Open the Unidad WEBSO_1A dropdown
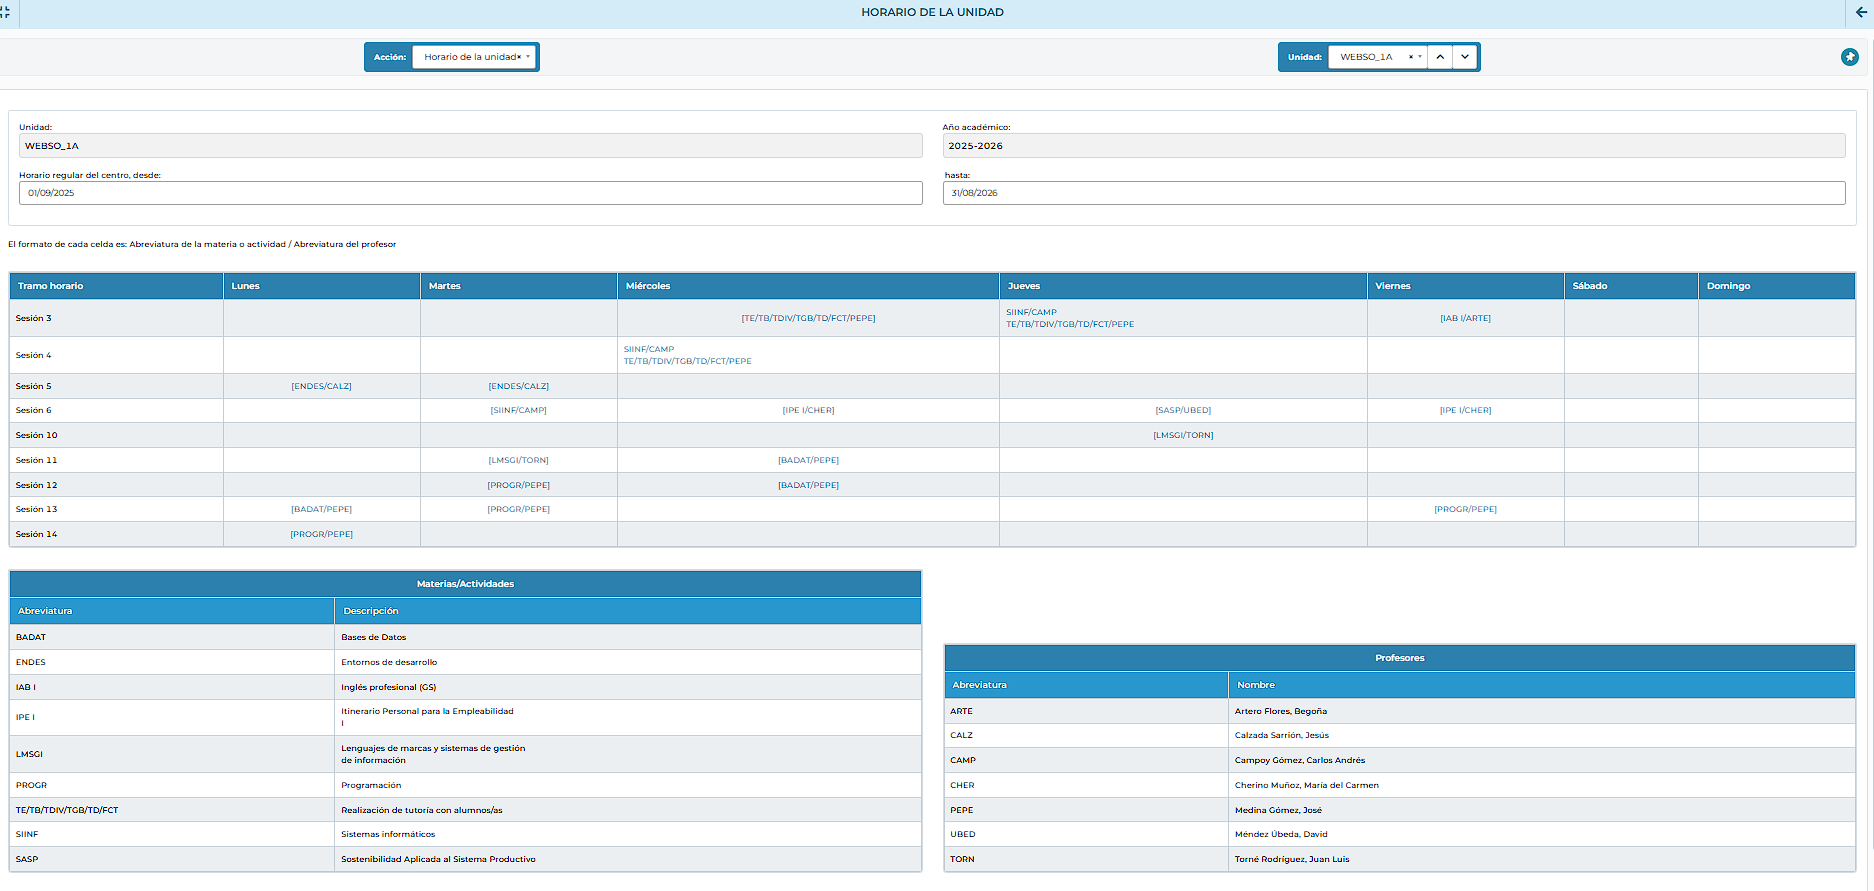The width and height of the screenshot is (1874, 891). click(1420, 57)
